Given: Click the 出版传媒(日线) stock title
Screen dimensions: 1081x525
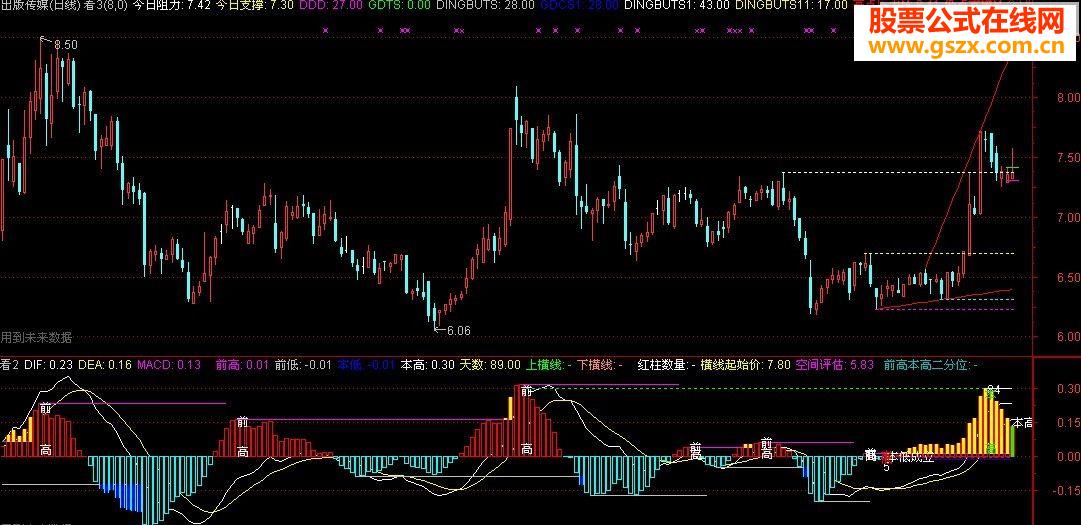Looking at the screenshot, I should 40,6.
